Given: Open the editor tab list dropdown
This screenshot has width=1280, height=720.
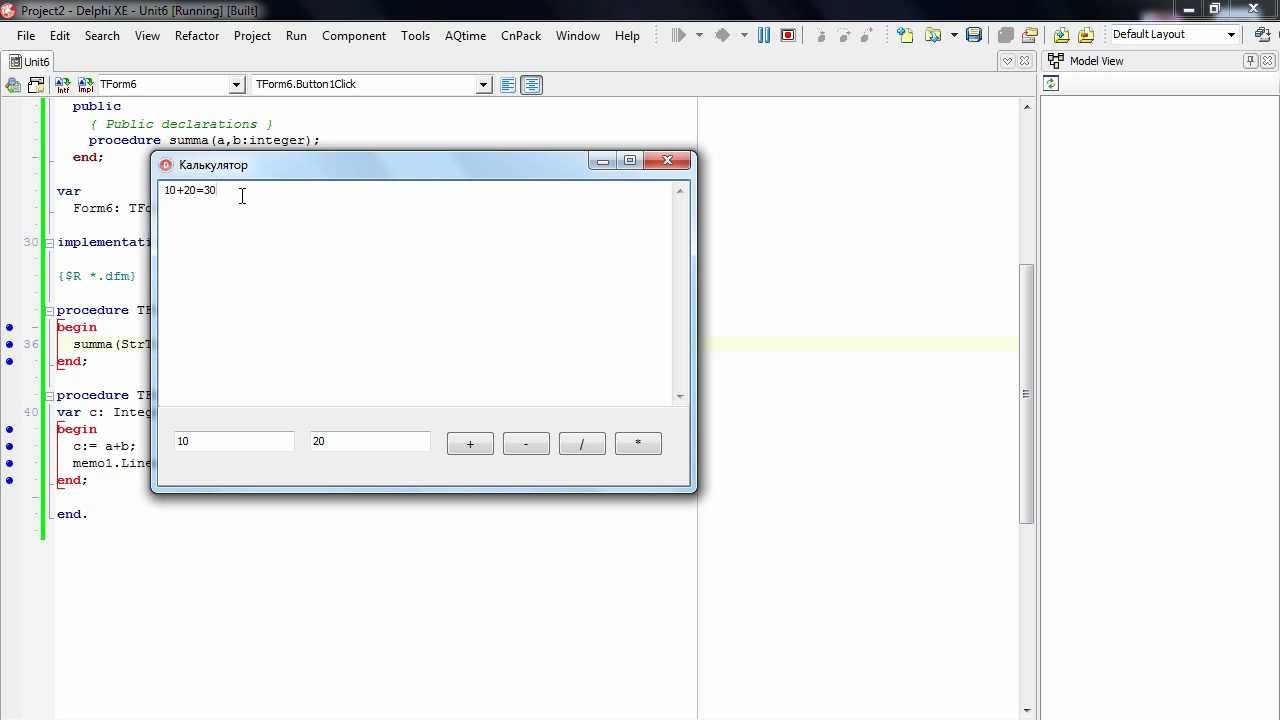Looking at the screenshot, I should [x=1008, y=61].
